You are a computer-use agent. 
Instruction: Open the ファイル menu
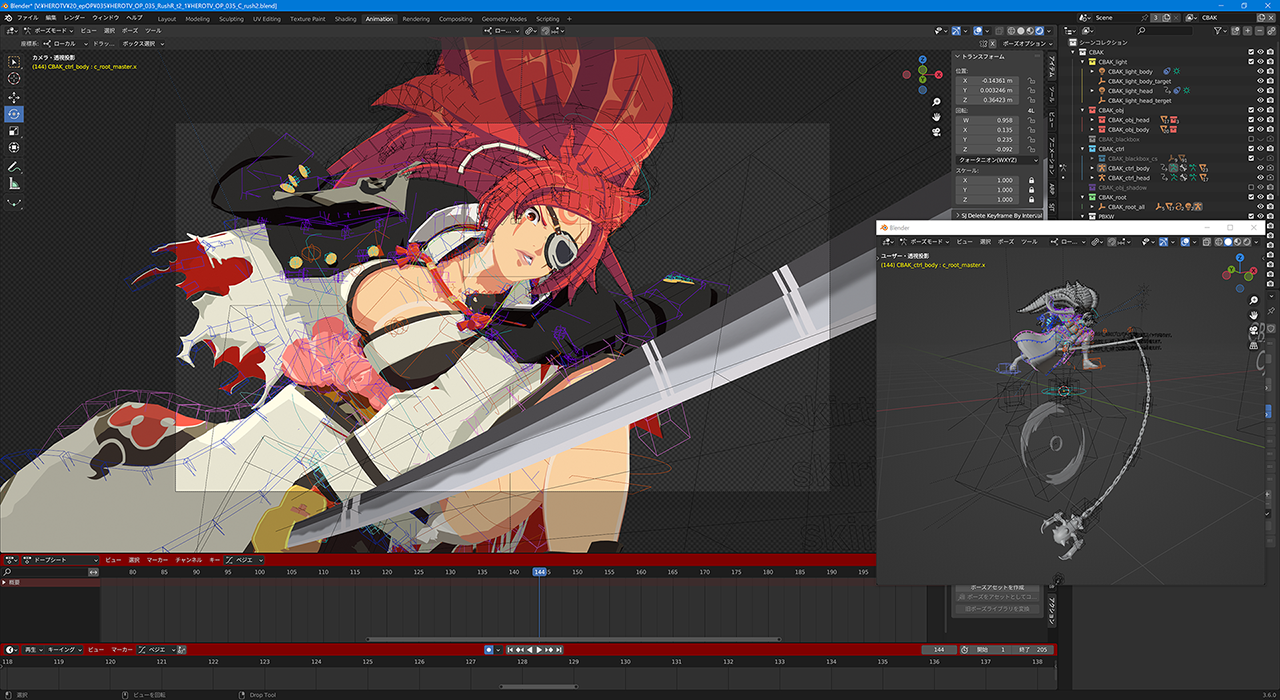pyautogui.click(x=27, y=18)
